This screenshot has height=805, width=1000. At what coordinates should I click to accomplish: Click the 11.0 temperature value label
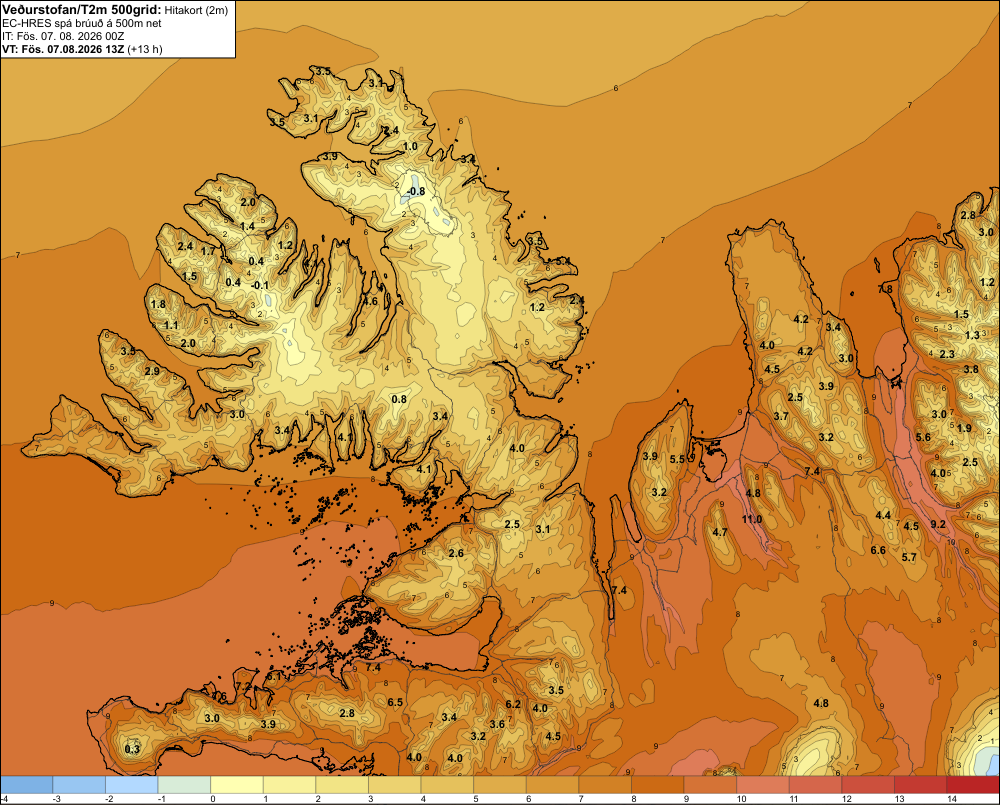click(x=752, y=519)
